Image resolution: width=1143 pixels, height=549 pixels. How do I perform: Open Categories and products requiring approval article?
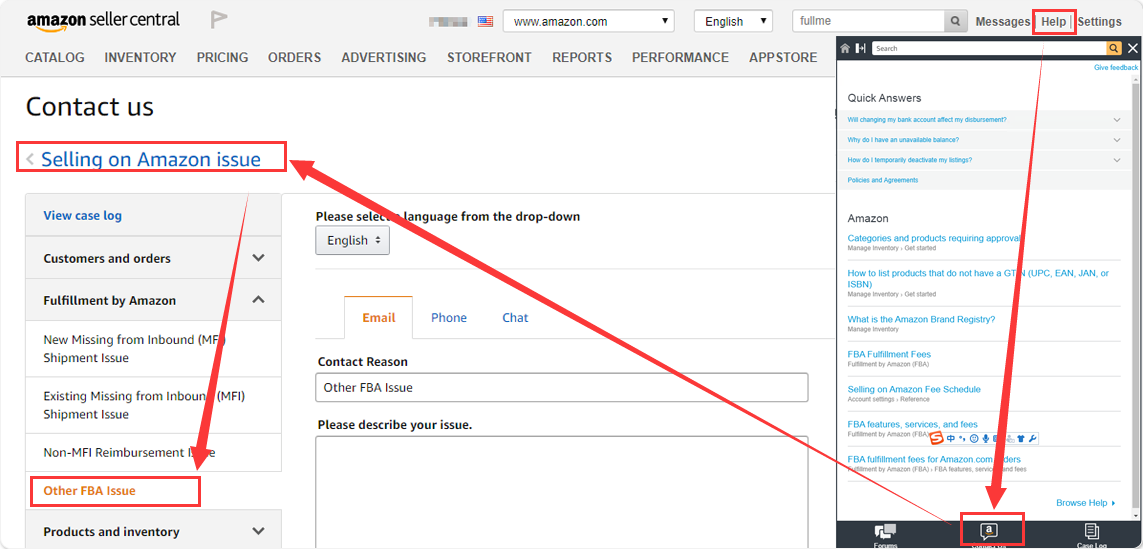coord(934,238)
